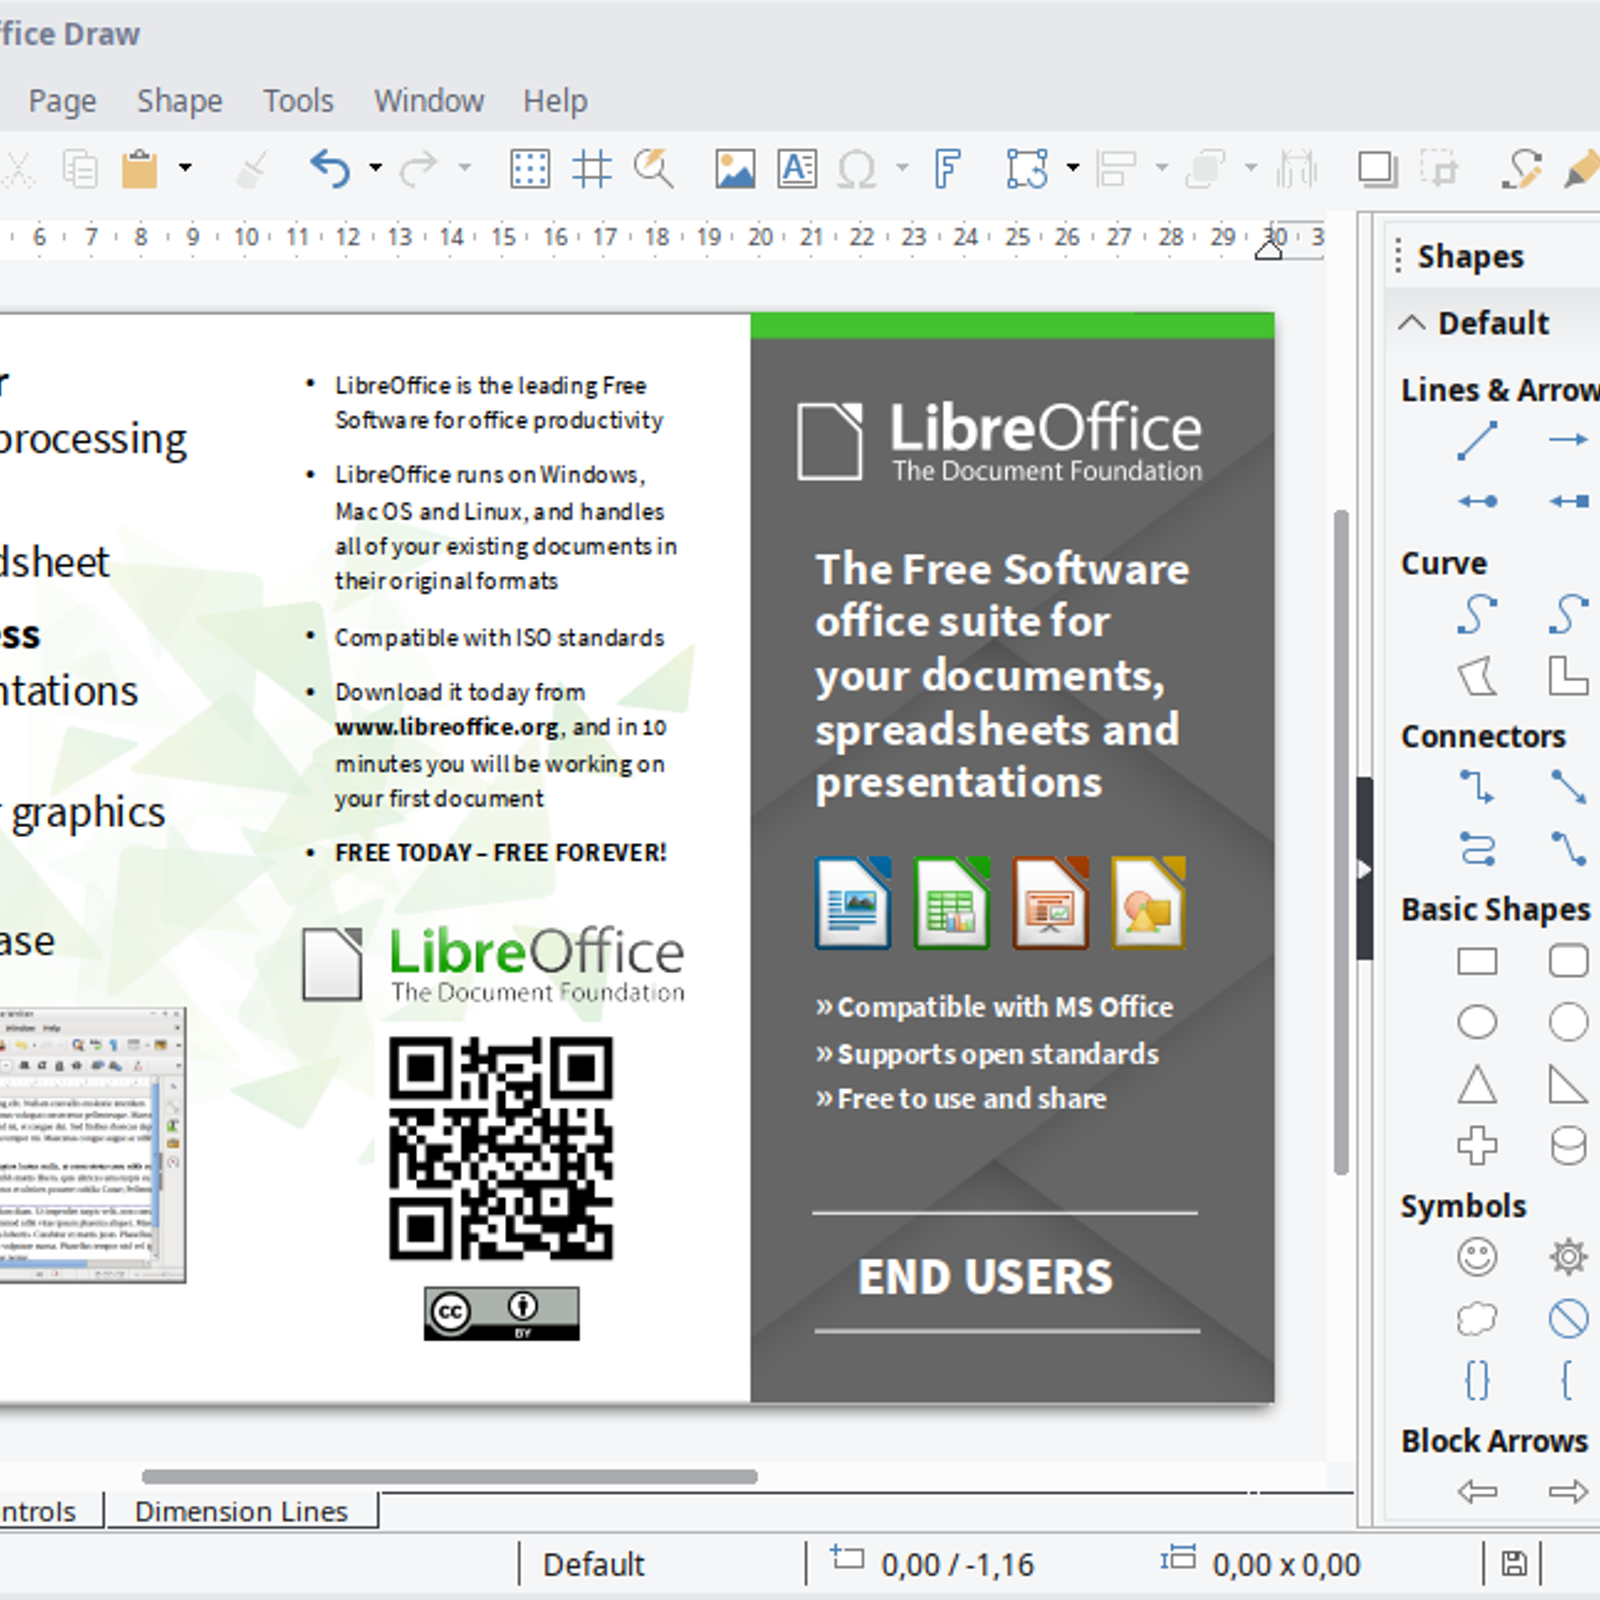Select the Ellipse basic shape
Viewport: 1600px width, 1600px height.
click(x=1477, y=1022)
